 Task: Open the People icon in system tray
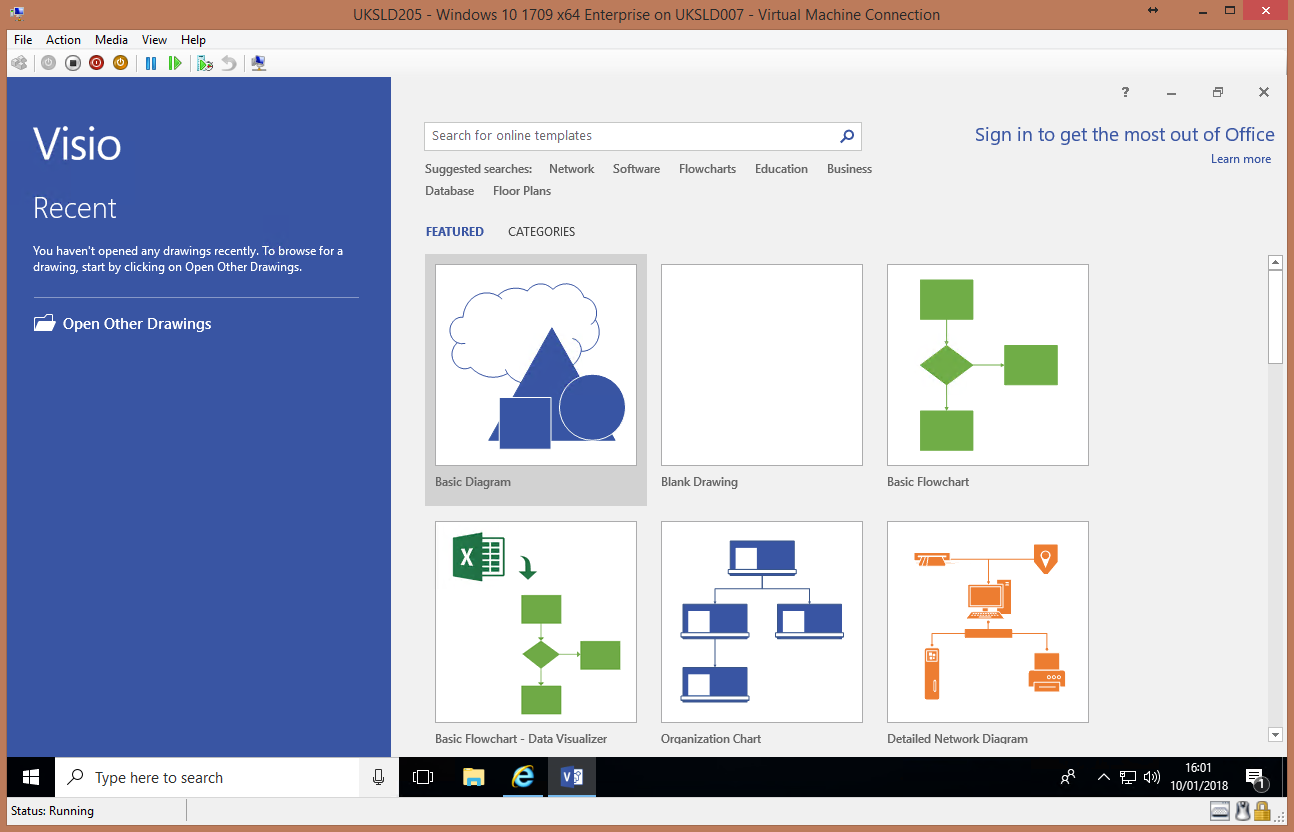click(x=1069, y=777)
